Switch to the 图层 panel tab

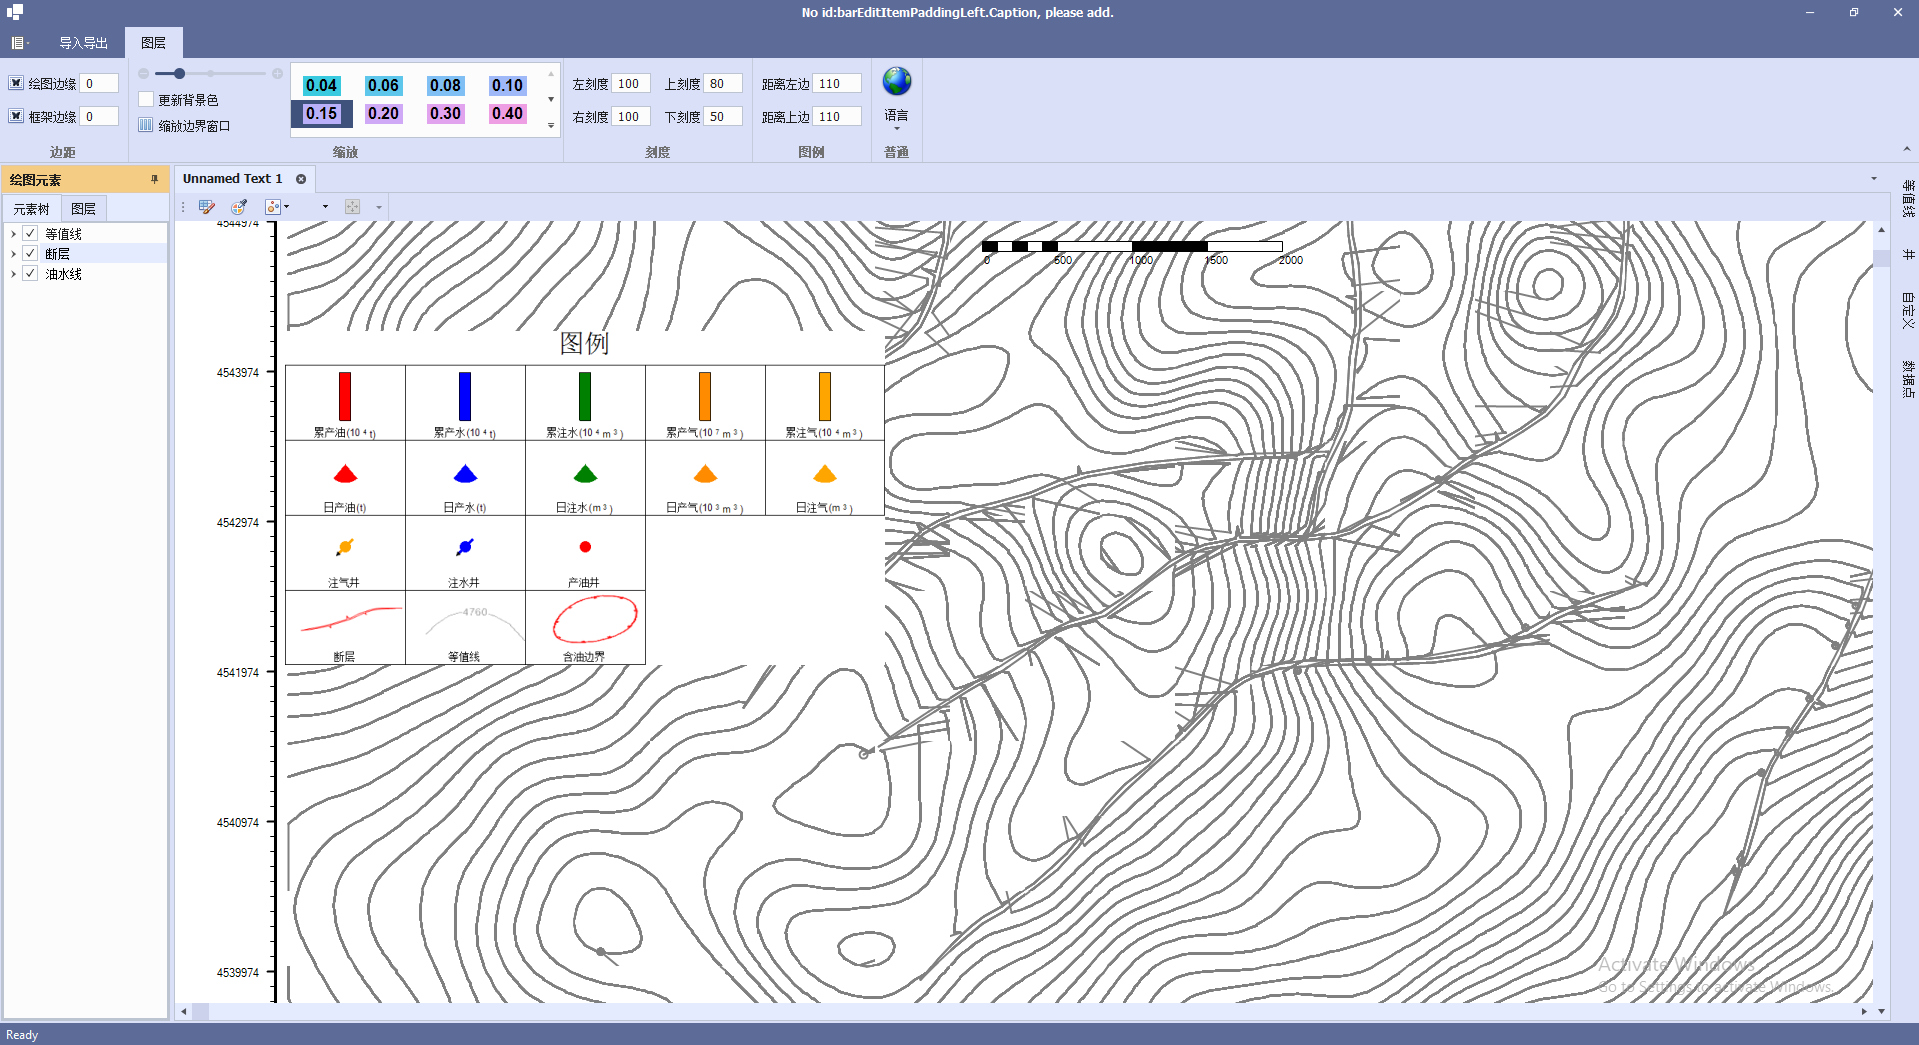point(84,209)
